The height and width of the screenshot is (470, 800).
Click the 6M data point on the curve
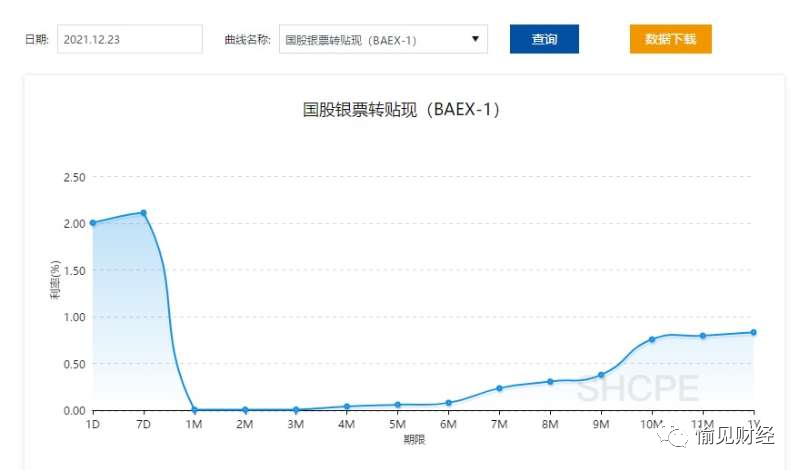click(449, 403)
